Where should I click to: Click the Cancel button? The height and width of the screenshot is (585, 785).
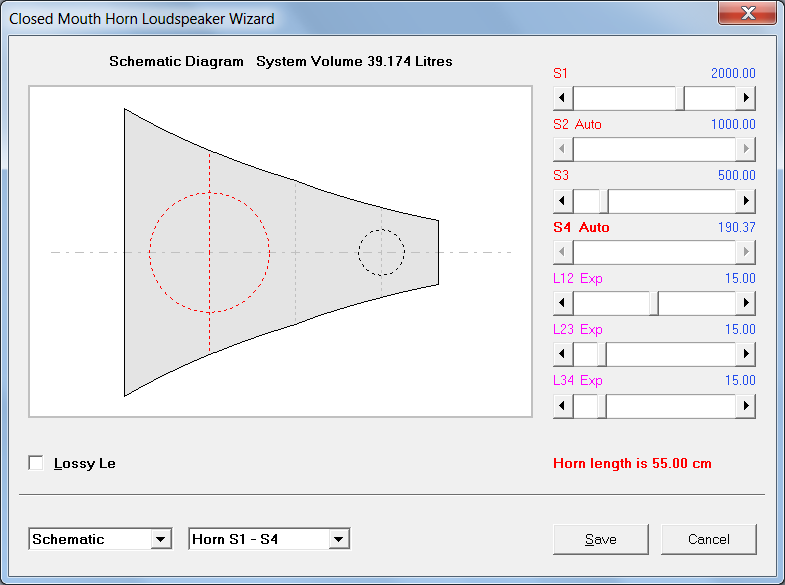point(708,539)
